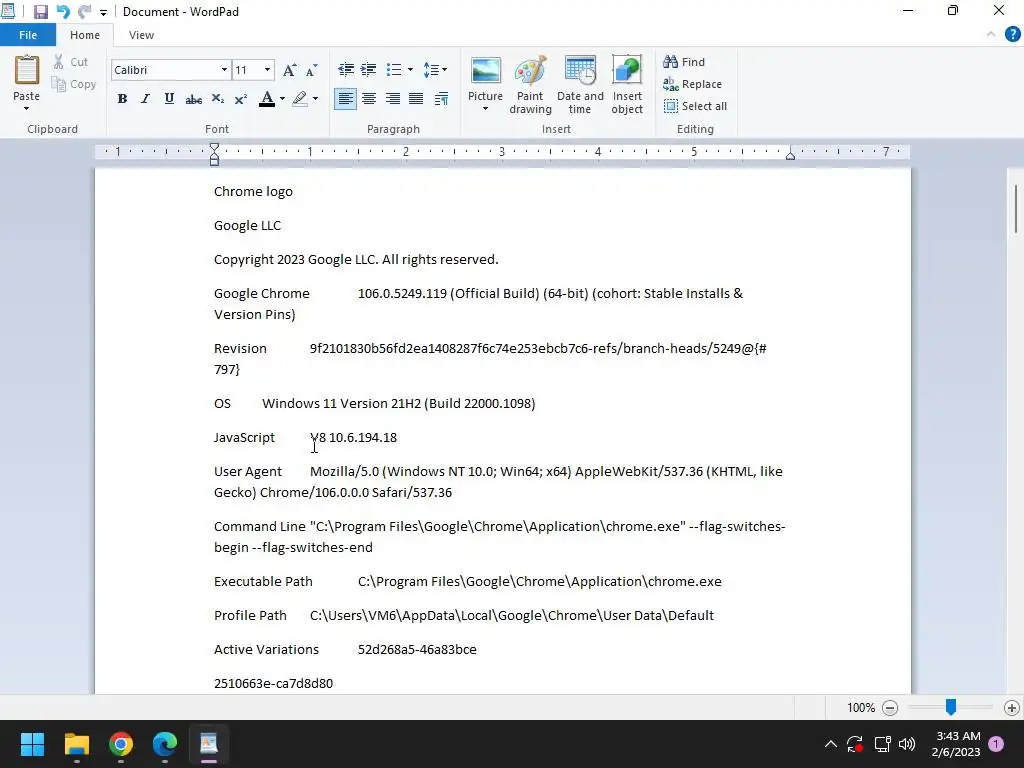Toggle subscript formatting
Image resolution: width=1024 pixels, height=768 pixels.
[217, 99]
